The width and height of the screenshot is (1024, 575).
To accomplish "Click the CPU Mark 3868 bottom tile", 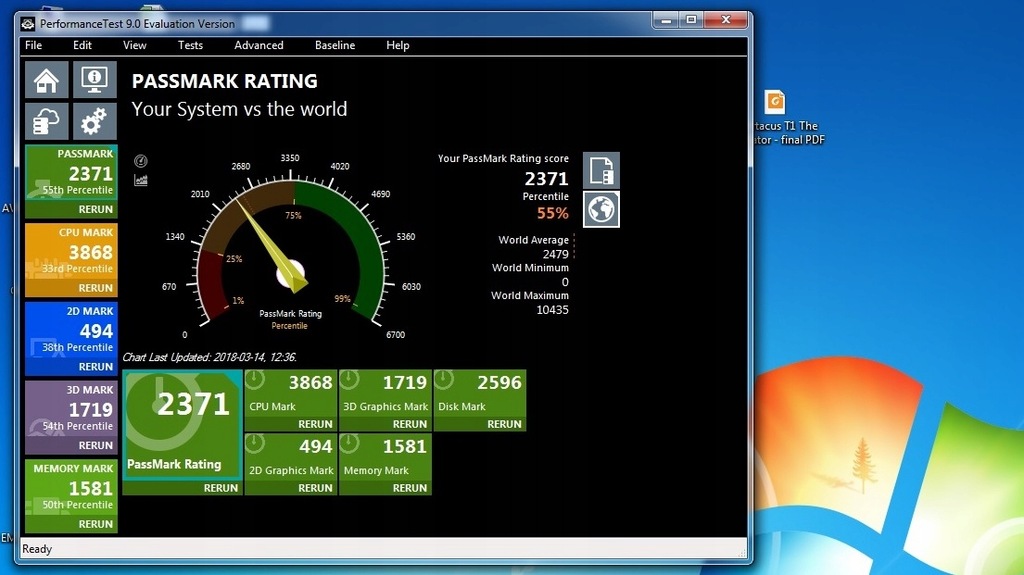I will 291,393.
